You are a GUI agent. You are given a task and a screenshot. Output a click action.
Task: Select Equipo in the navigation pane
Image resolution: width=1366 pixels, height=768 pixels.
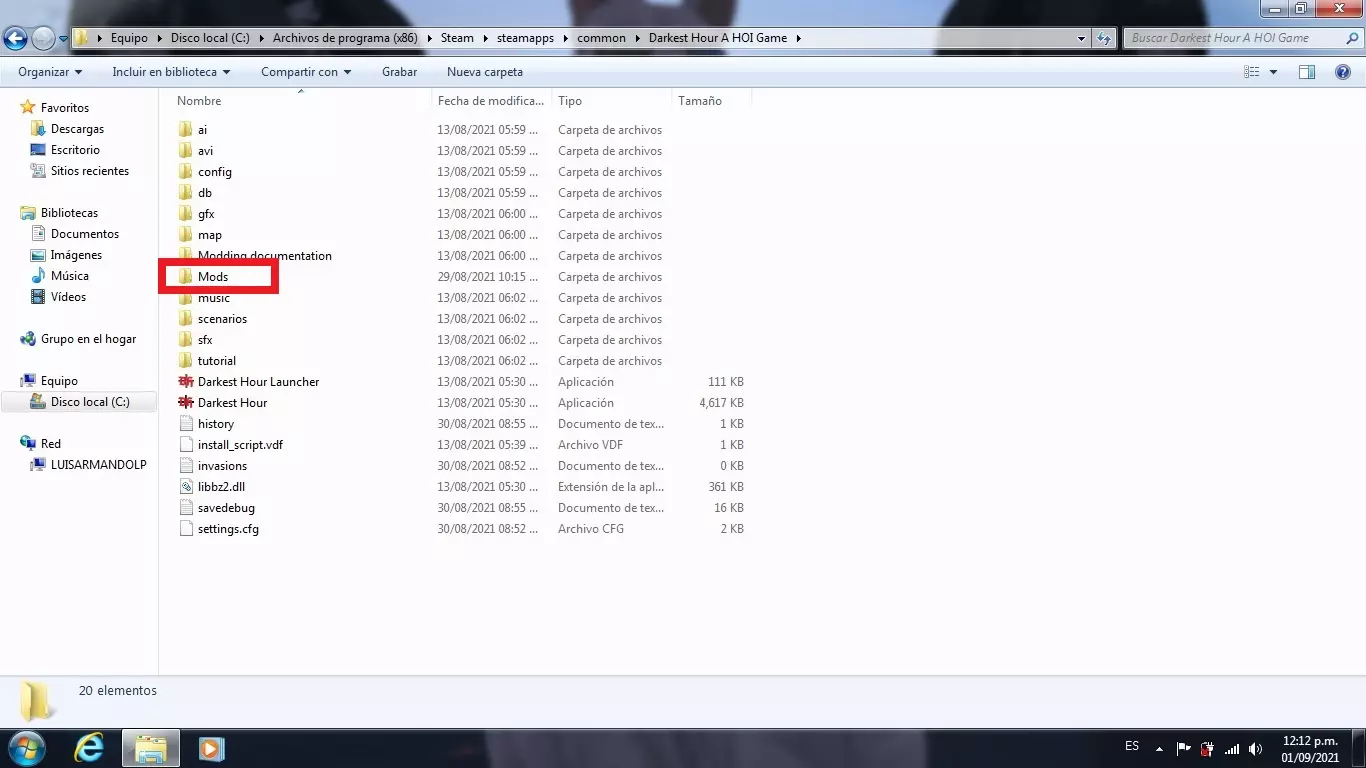coord(59,381)
